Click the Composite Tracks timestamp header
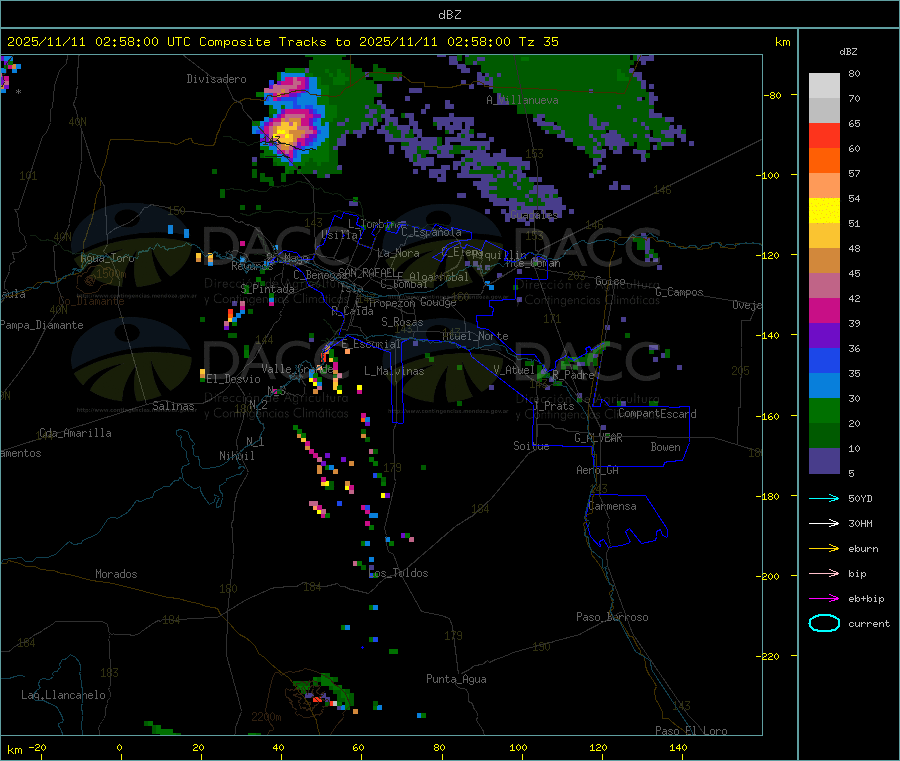Image resolution: width=900 pixels, height=761 pixels. tap(283, 42)
